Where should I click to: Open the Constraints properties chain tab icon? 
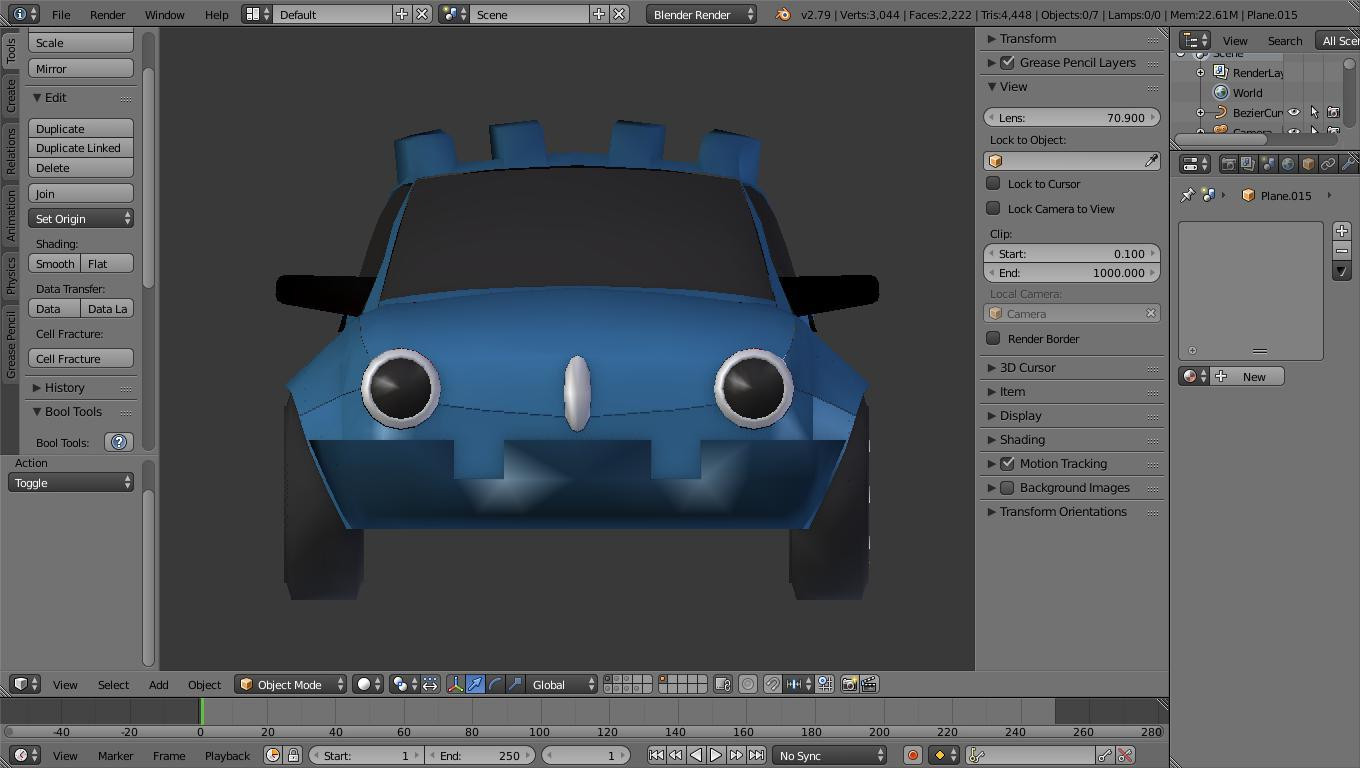(x=1328, y=164)
